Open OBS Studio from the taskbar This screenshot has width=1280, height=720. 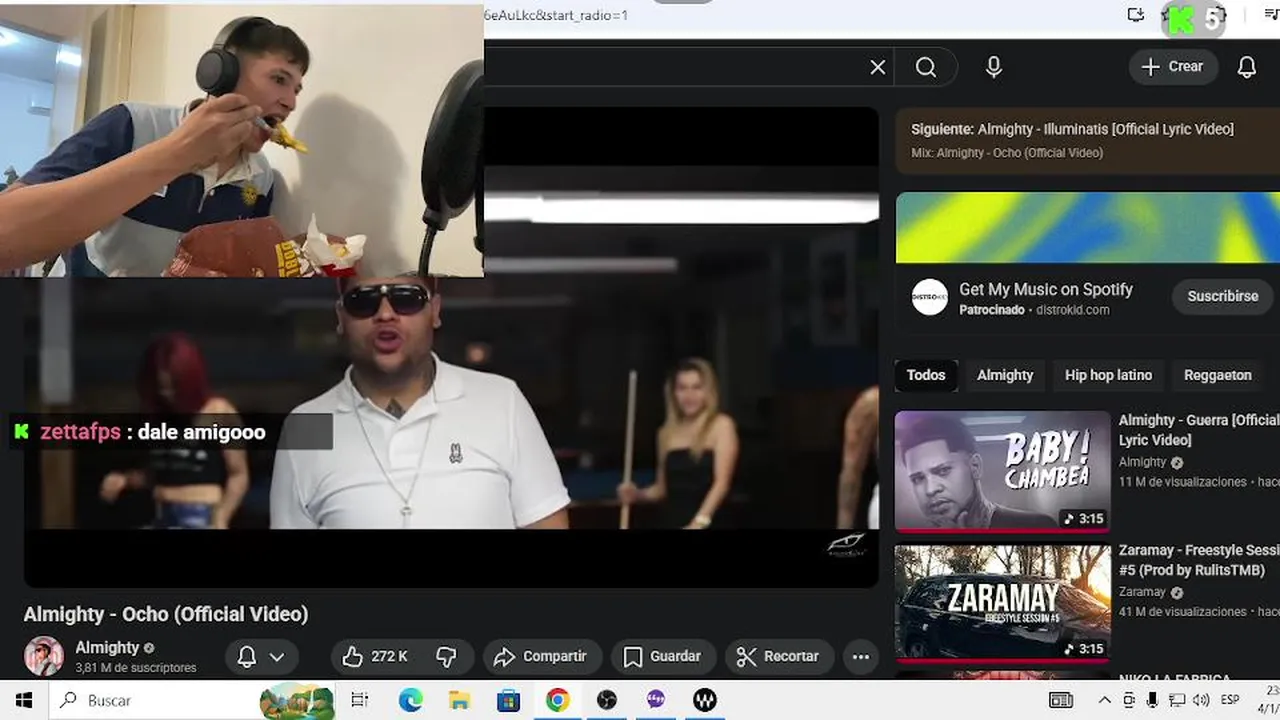606,701
